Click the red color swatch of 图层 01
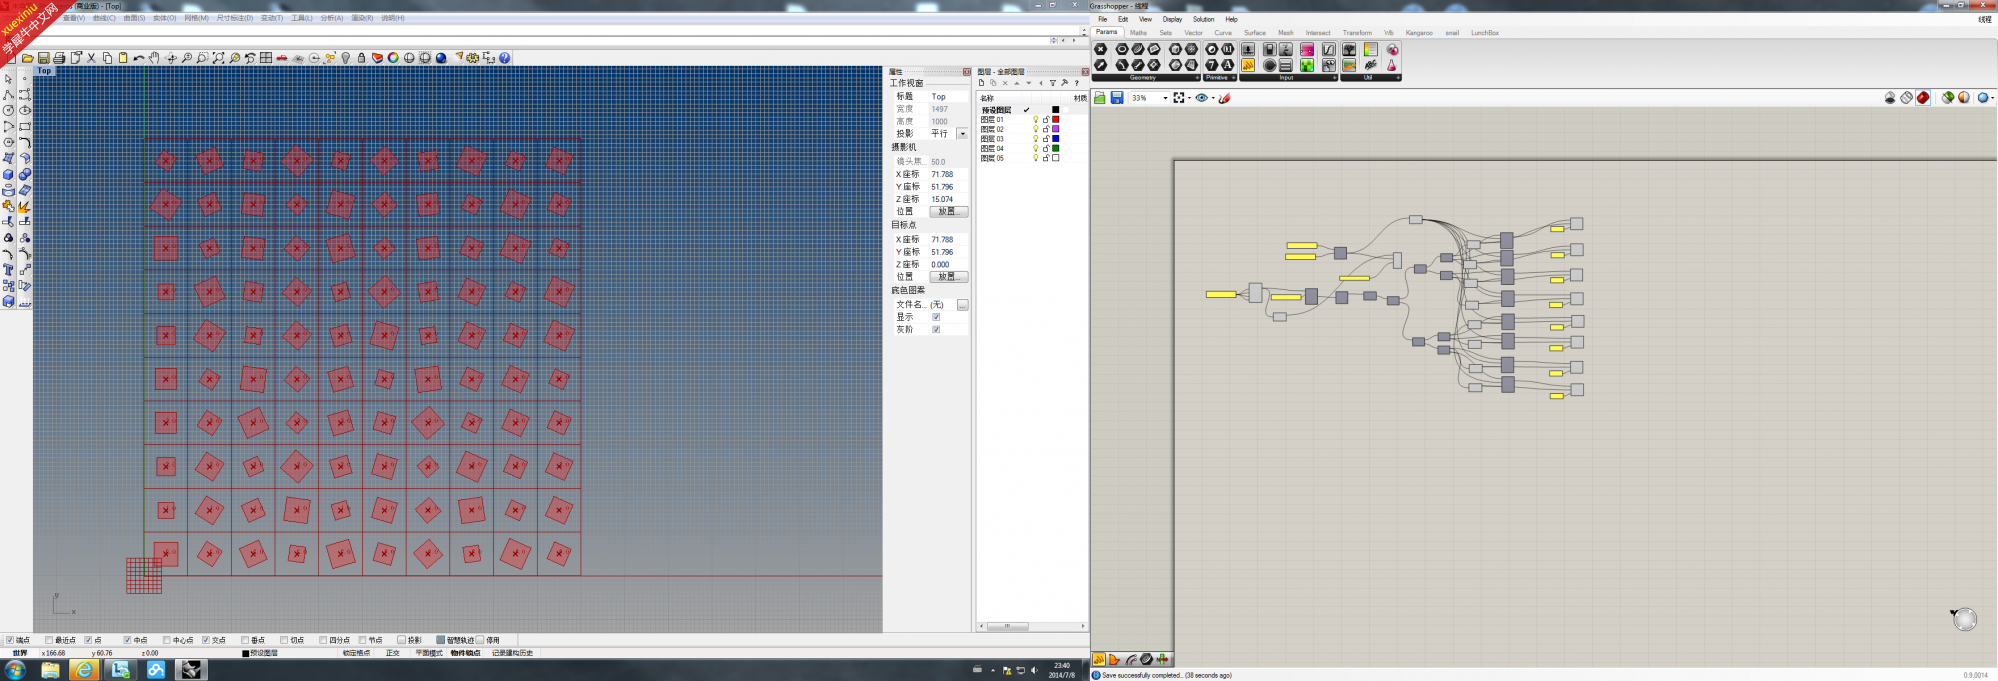 click(x=1055, y=120)
